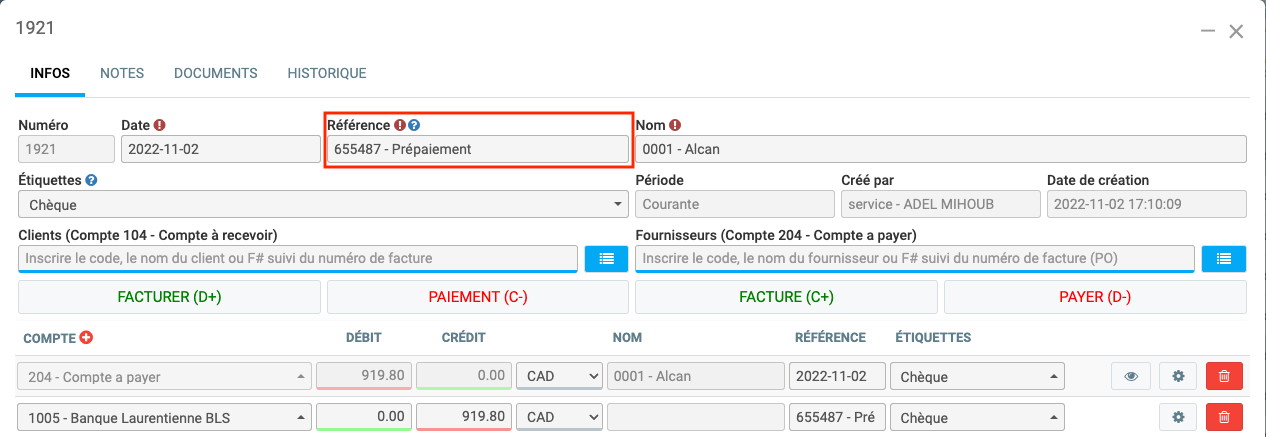This screenshot has width=1266, height=437.
Task: Go to the HISTORIQUE tab
Action: (x=326, y=73)
